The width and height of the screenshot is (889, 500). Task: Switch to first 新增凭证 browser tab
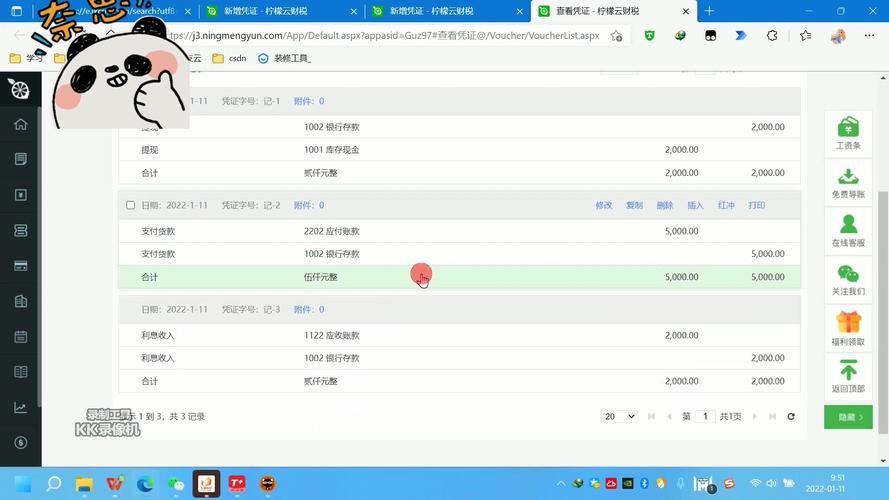point(282,11)
